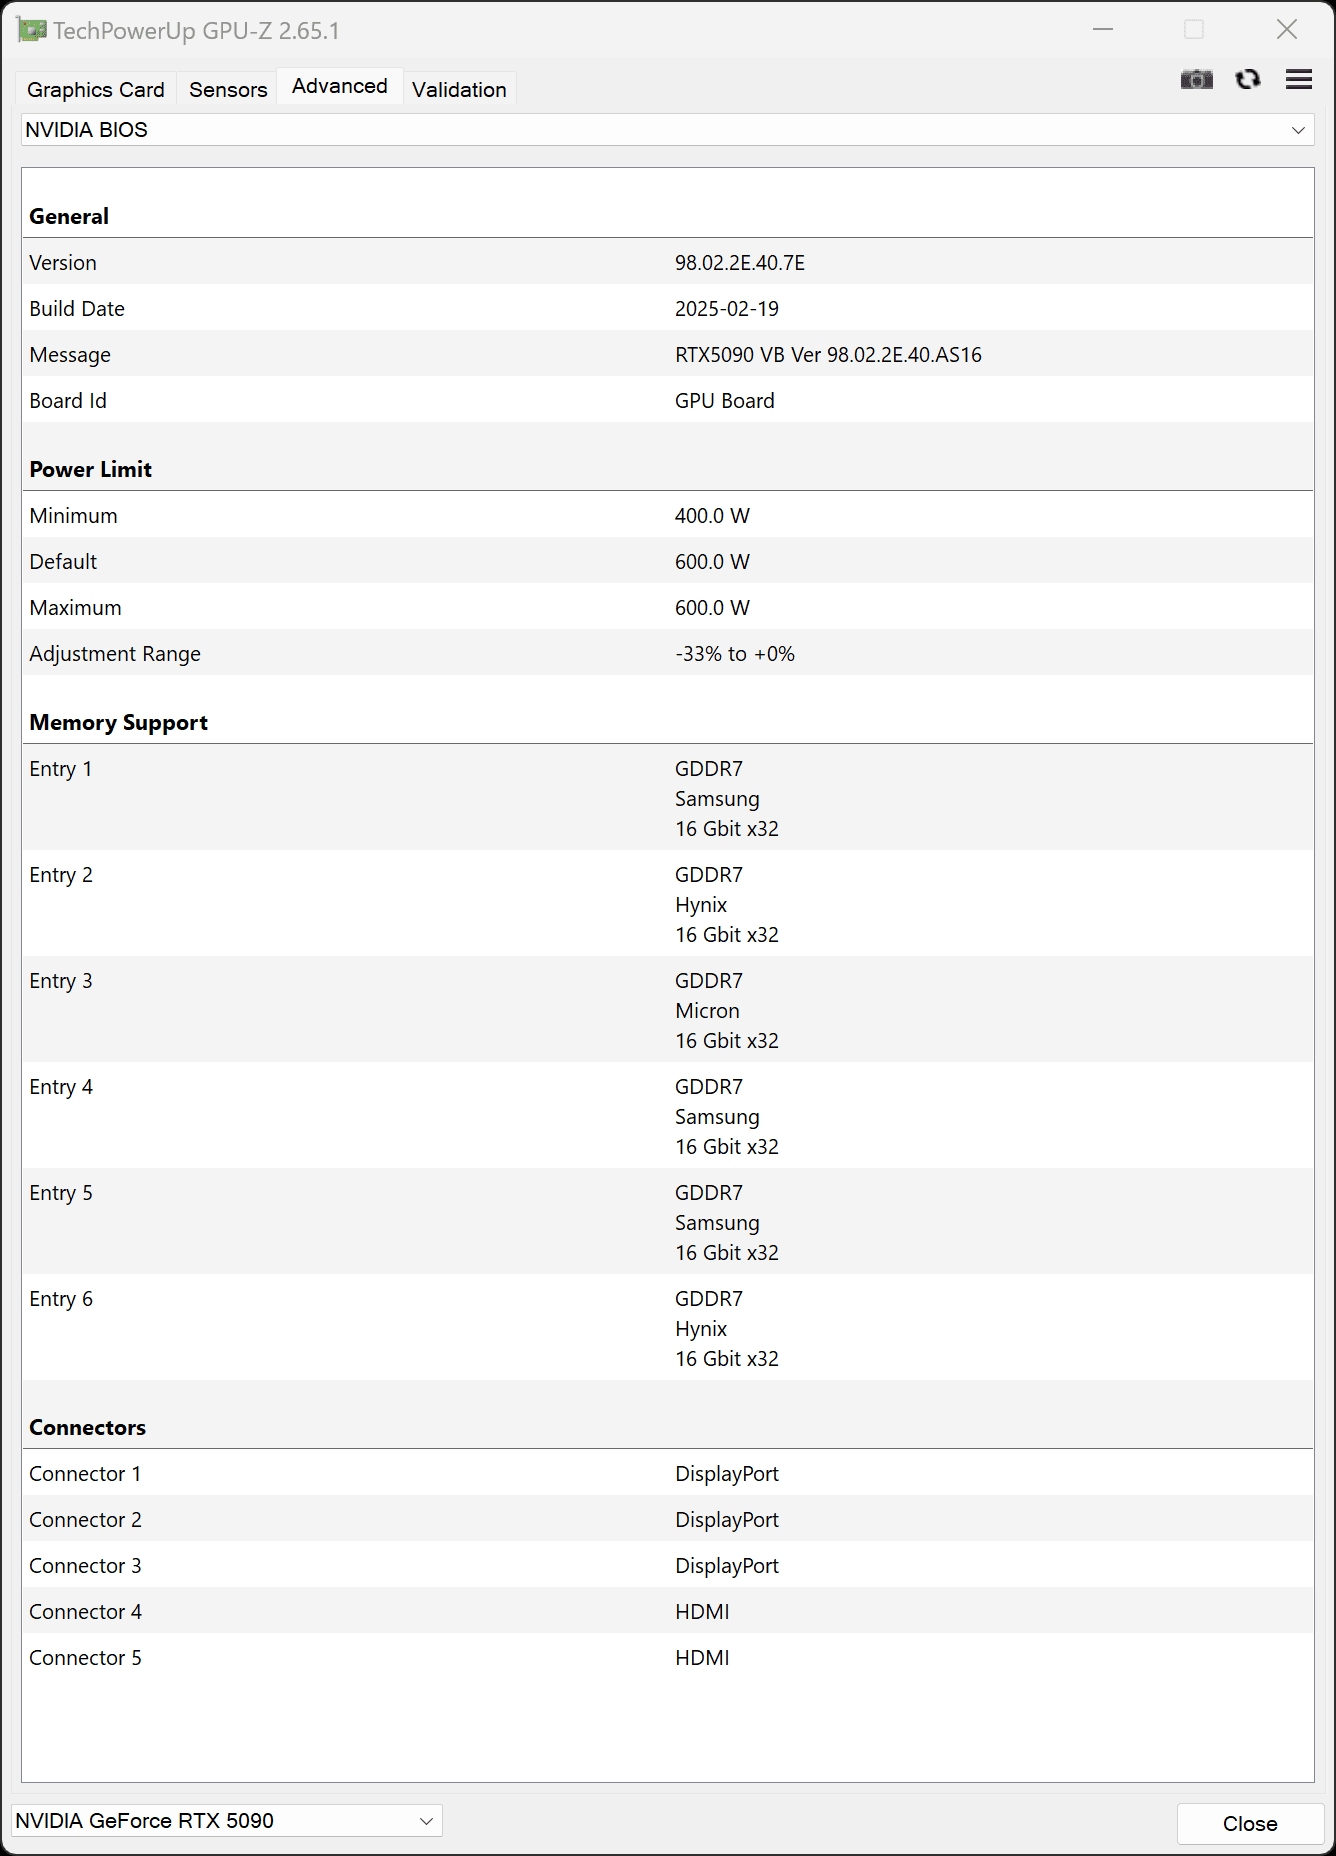Select the Entry 3 Micron memory row
The height and width of the screenshot is (1856, 1336).
coord(667,1009)
